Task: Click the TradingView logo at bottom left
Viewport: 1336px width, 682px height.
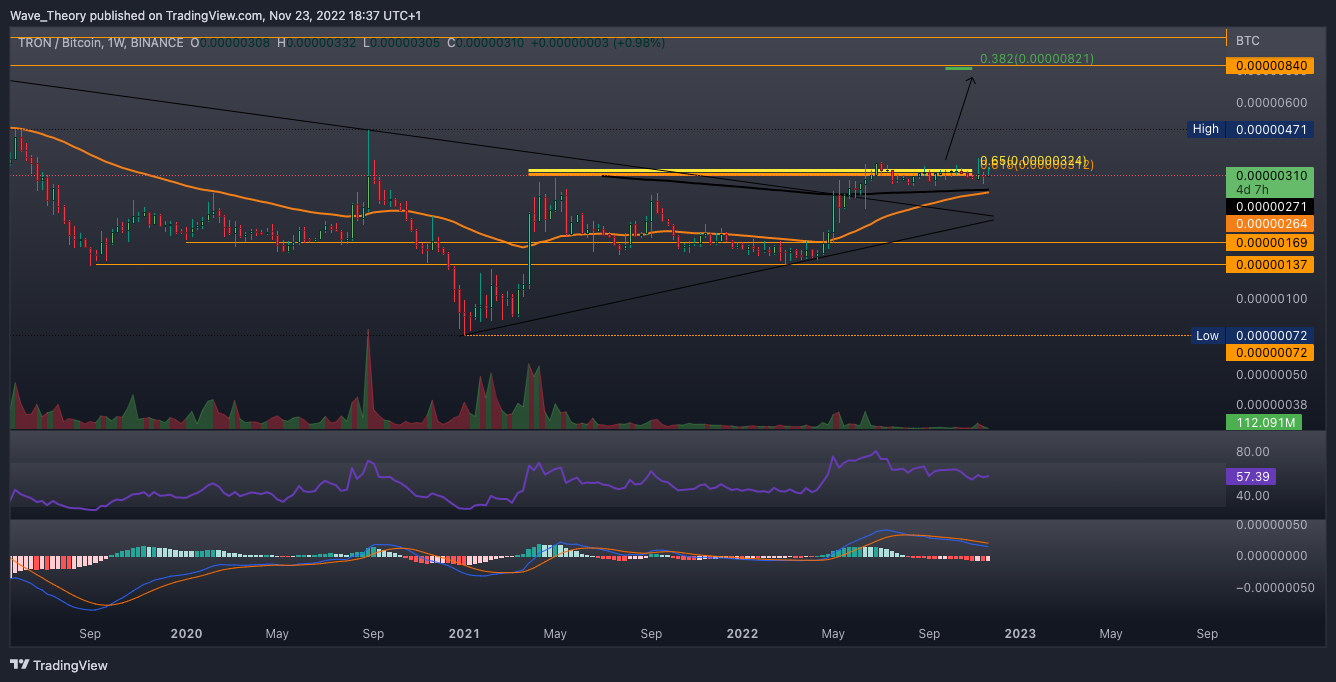Action: pyautogui.click(x=59, y=665)
